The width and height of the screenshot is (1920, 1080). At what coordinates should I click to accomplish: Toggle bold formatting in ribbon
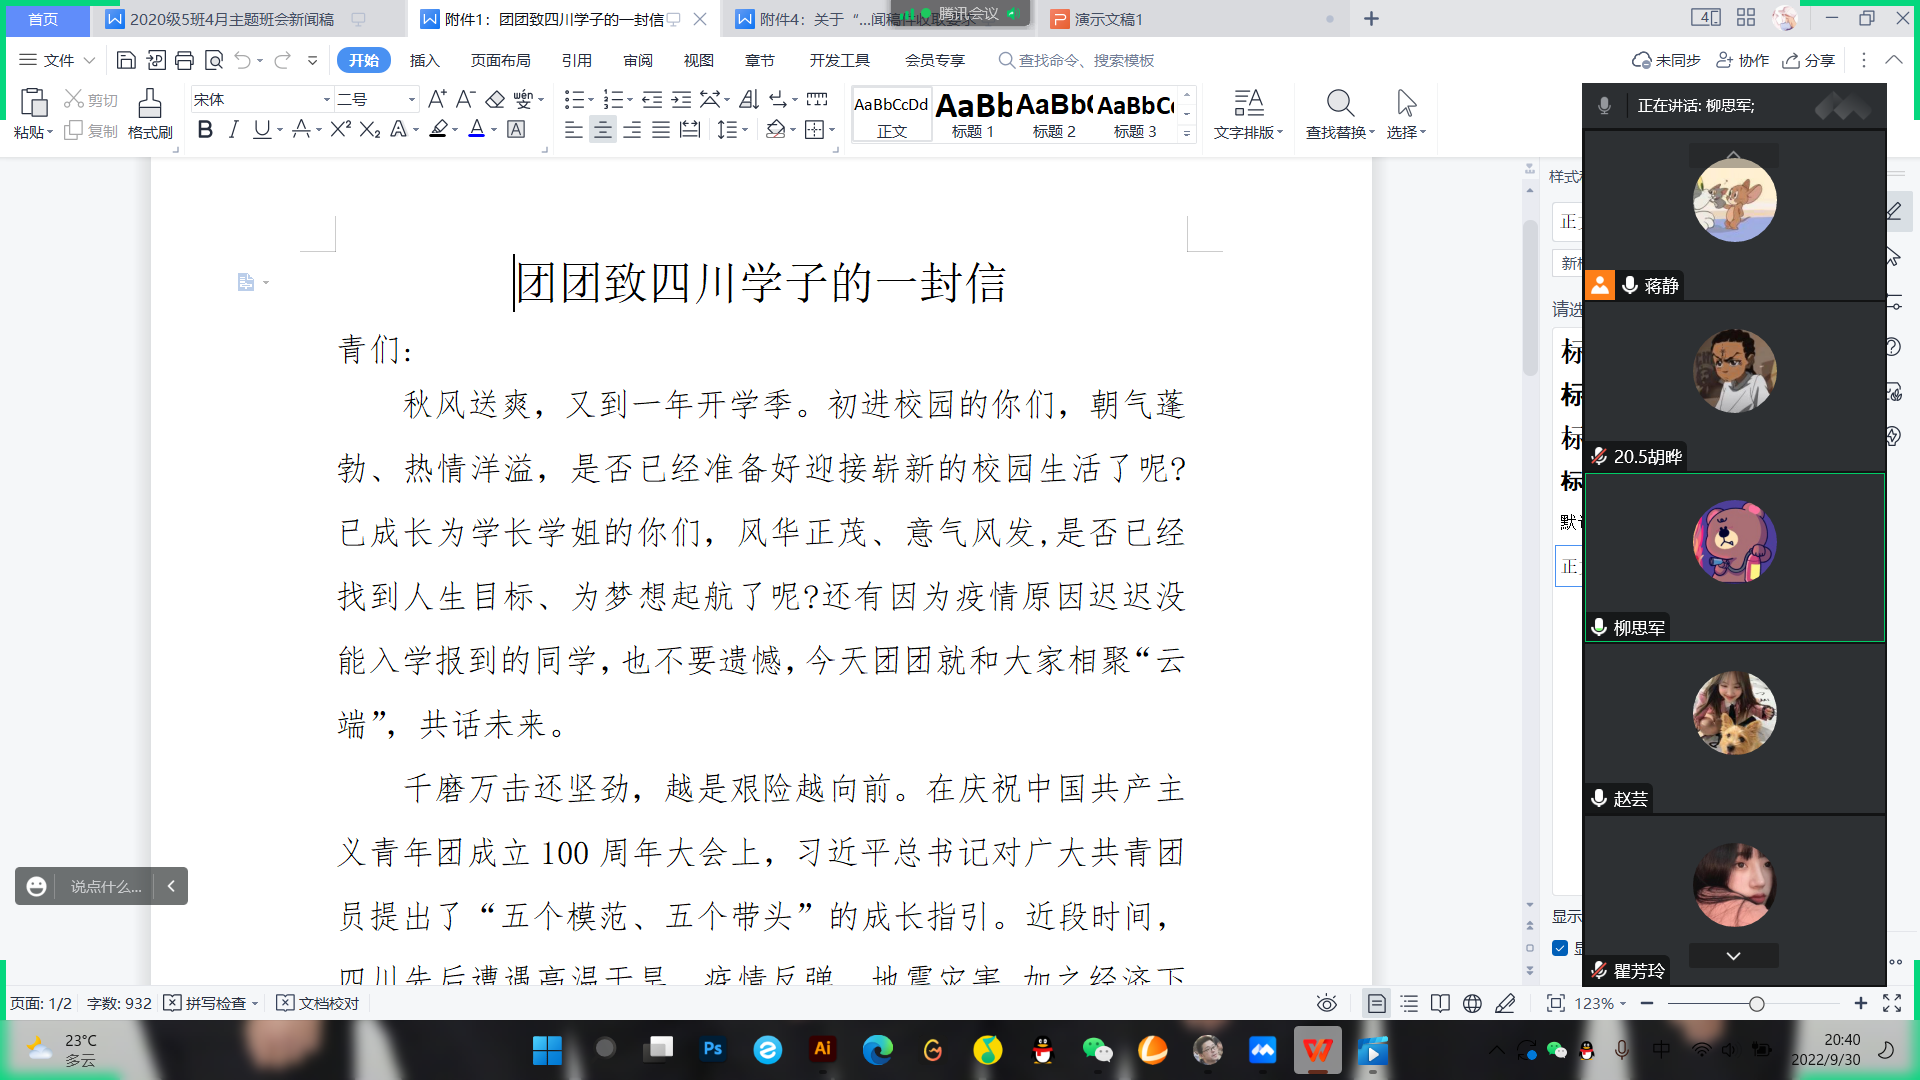coord(205,130)
